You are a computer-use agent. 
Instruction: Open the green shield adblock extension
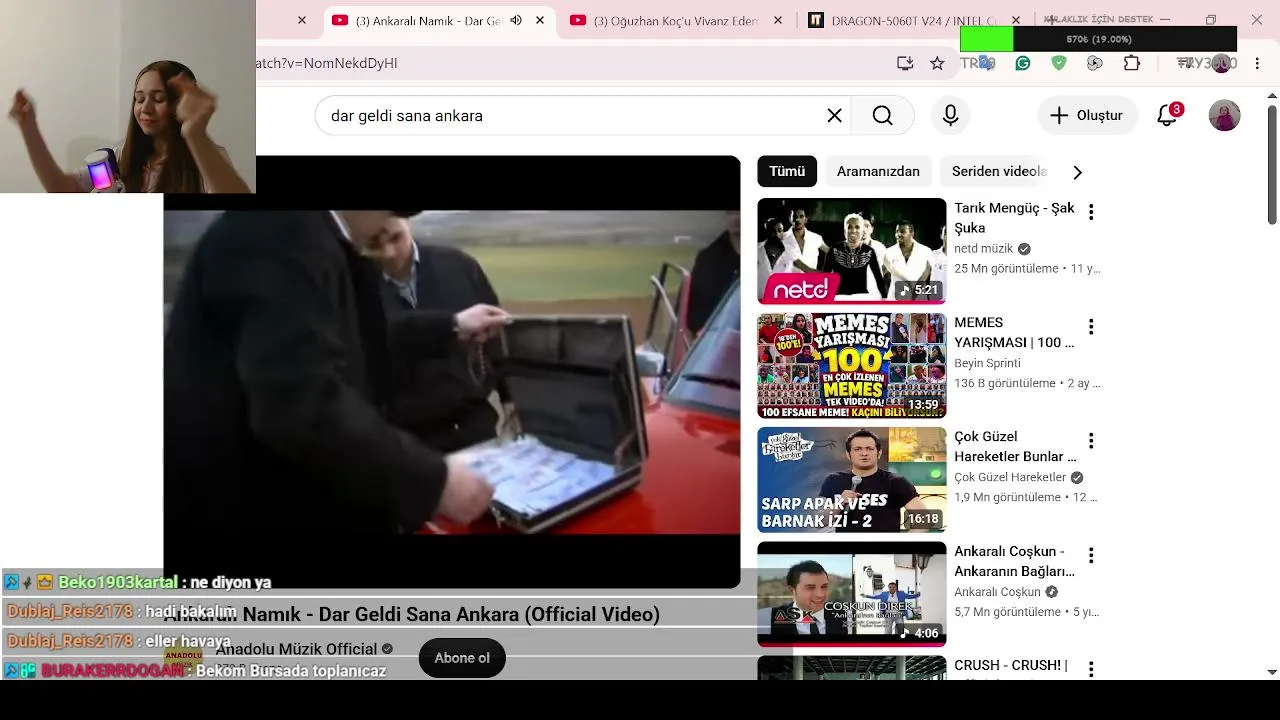1059,63
